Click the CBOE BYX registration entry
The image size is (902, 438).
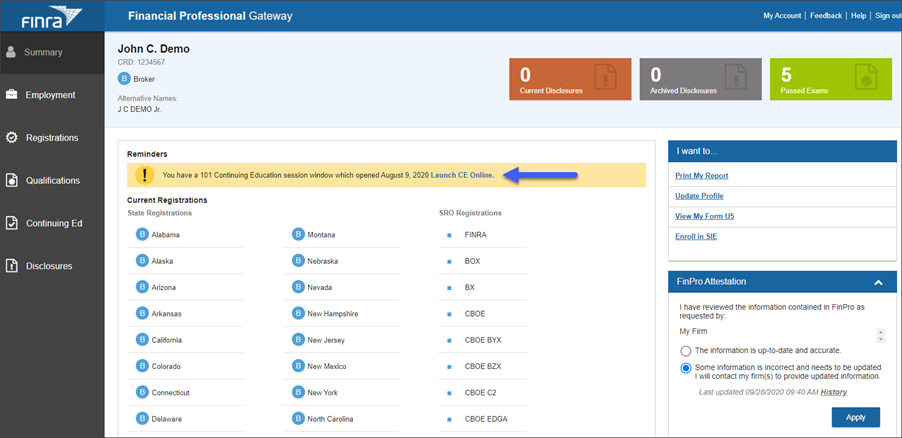point(483,340)
